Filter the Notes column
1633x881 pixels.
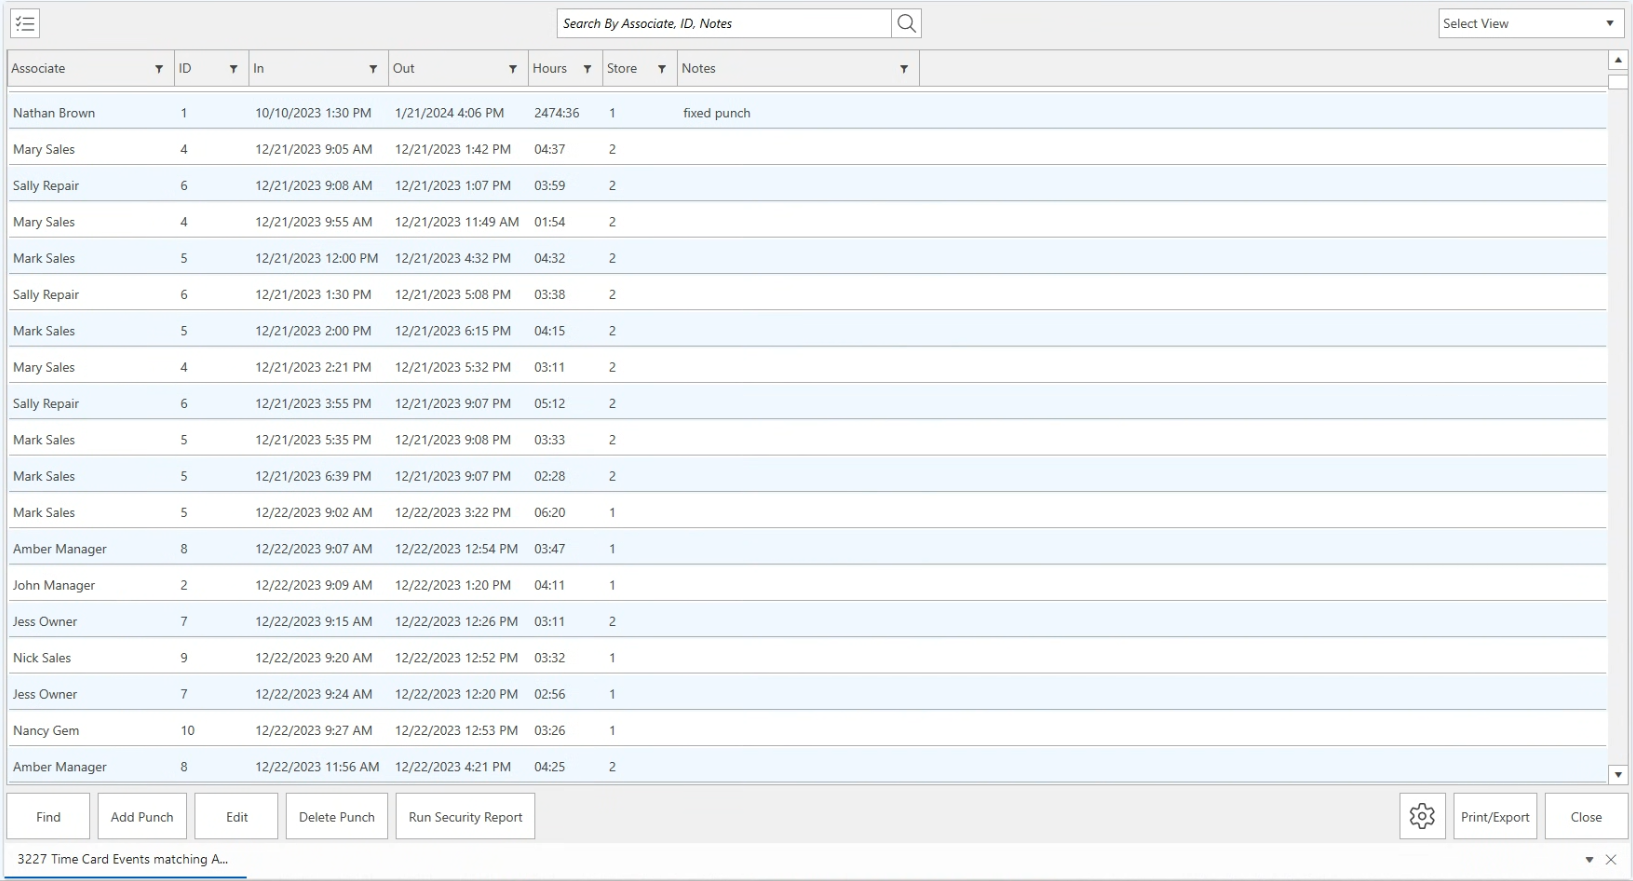(904, 69)
